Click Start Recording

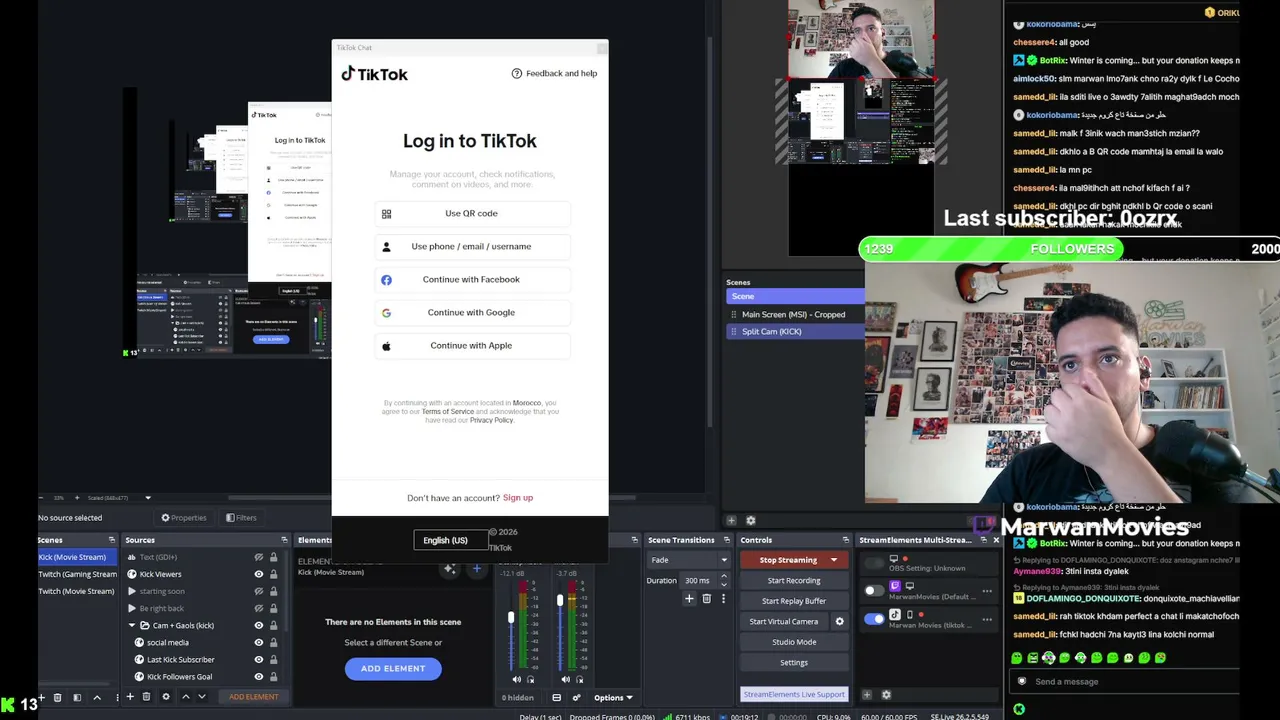click(x=794, y=580)
